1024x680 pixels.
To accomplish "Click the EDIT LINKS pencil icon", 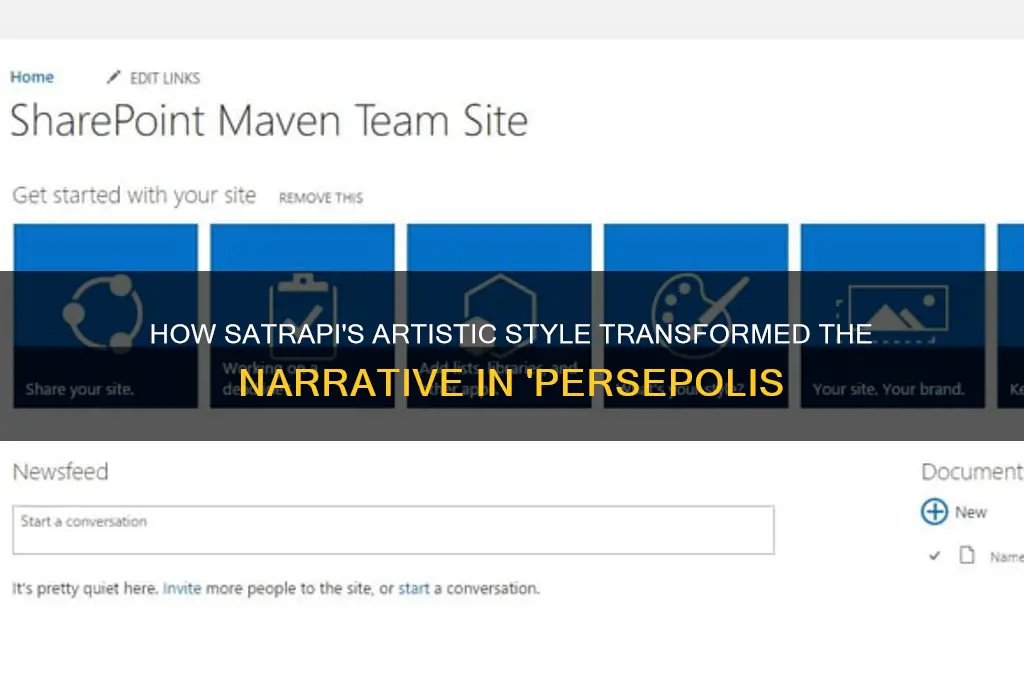I will (114, 77).
